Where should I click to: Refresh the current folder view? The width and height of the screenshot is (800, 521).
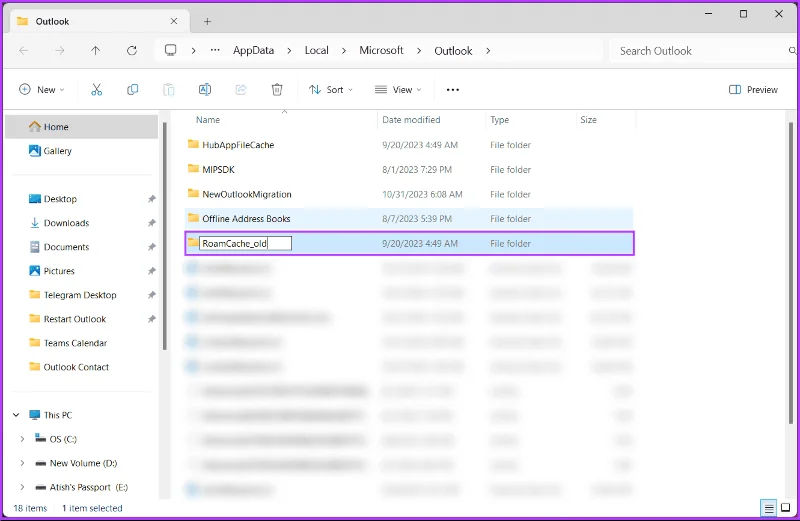(132, 51)
